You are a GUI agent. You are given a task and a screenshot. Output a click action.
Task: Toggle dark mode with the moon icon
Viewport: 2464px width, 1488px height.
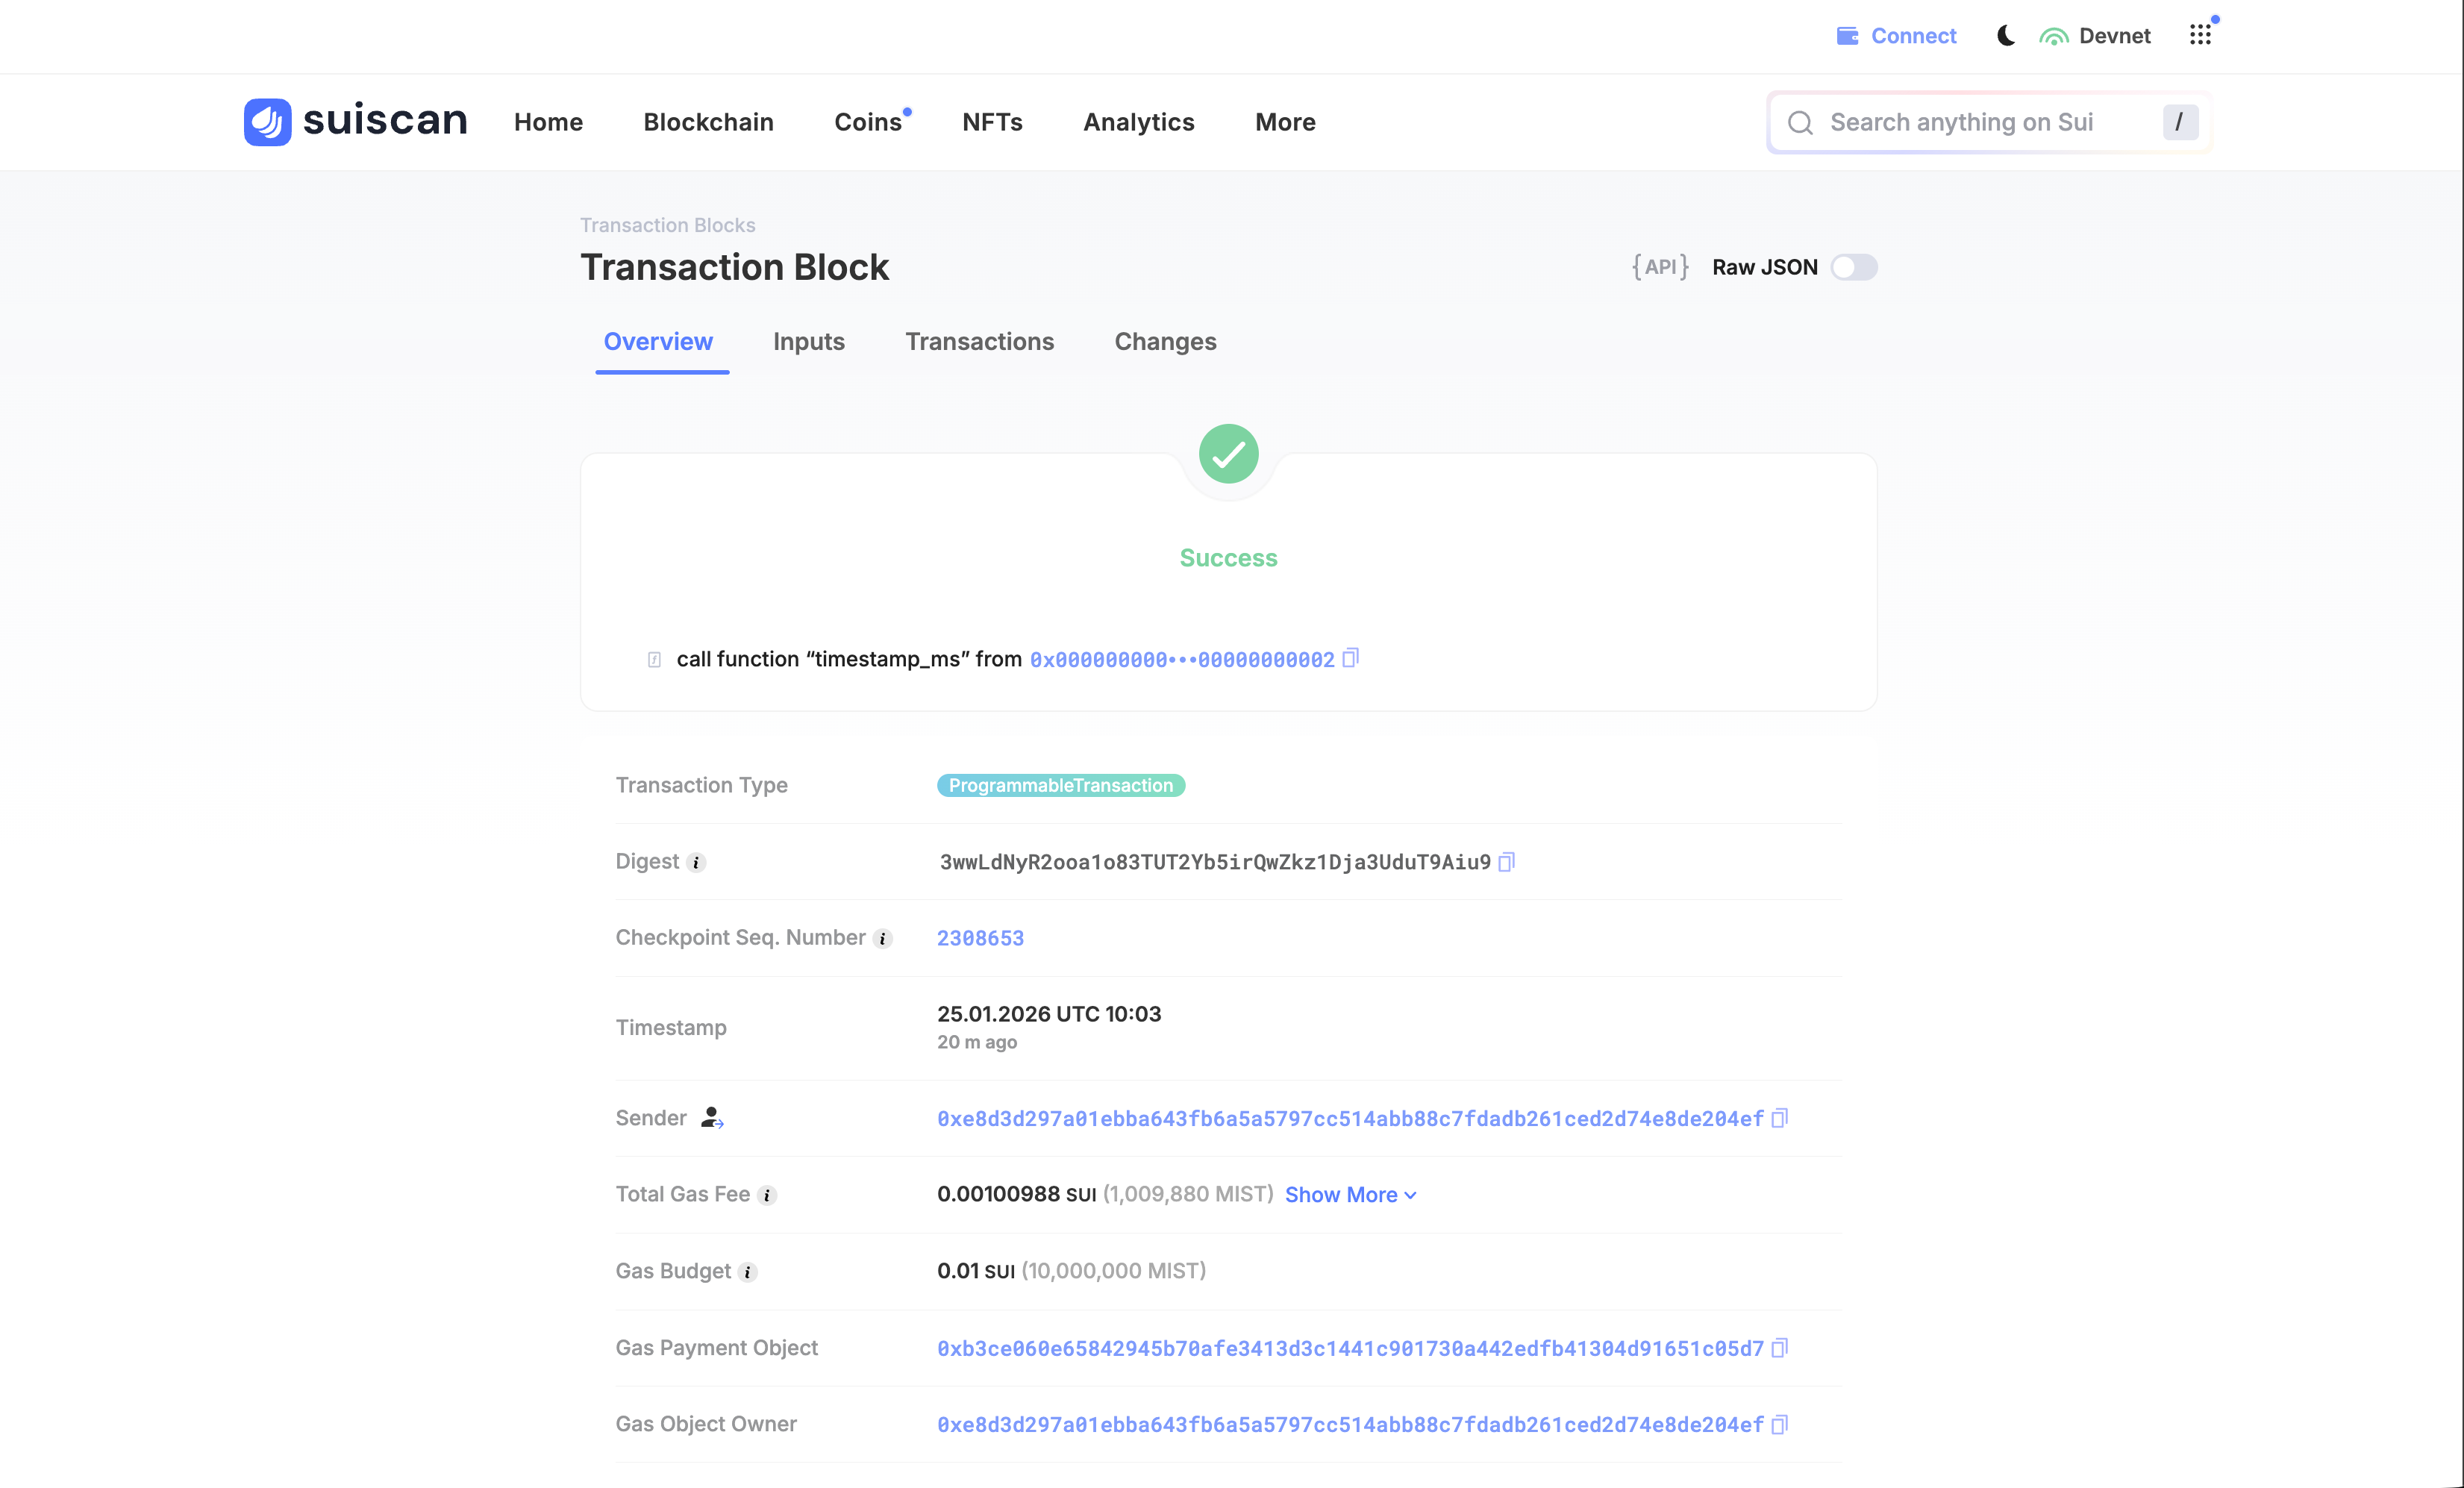[x=2005, y=35]
